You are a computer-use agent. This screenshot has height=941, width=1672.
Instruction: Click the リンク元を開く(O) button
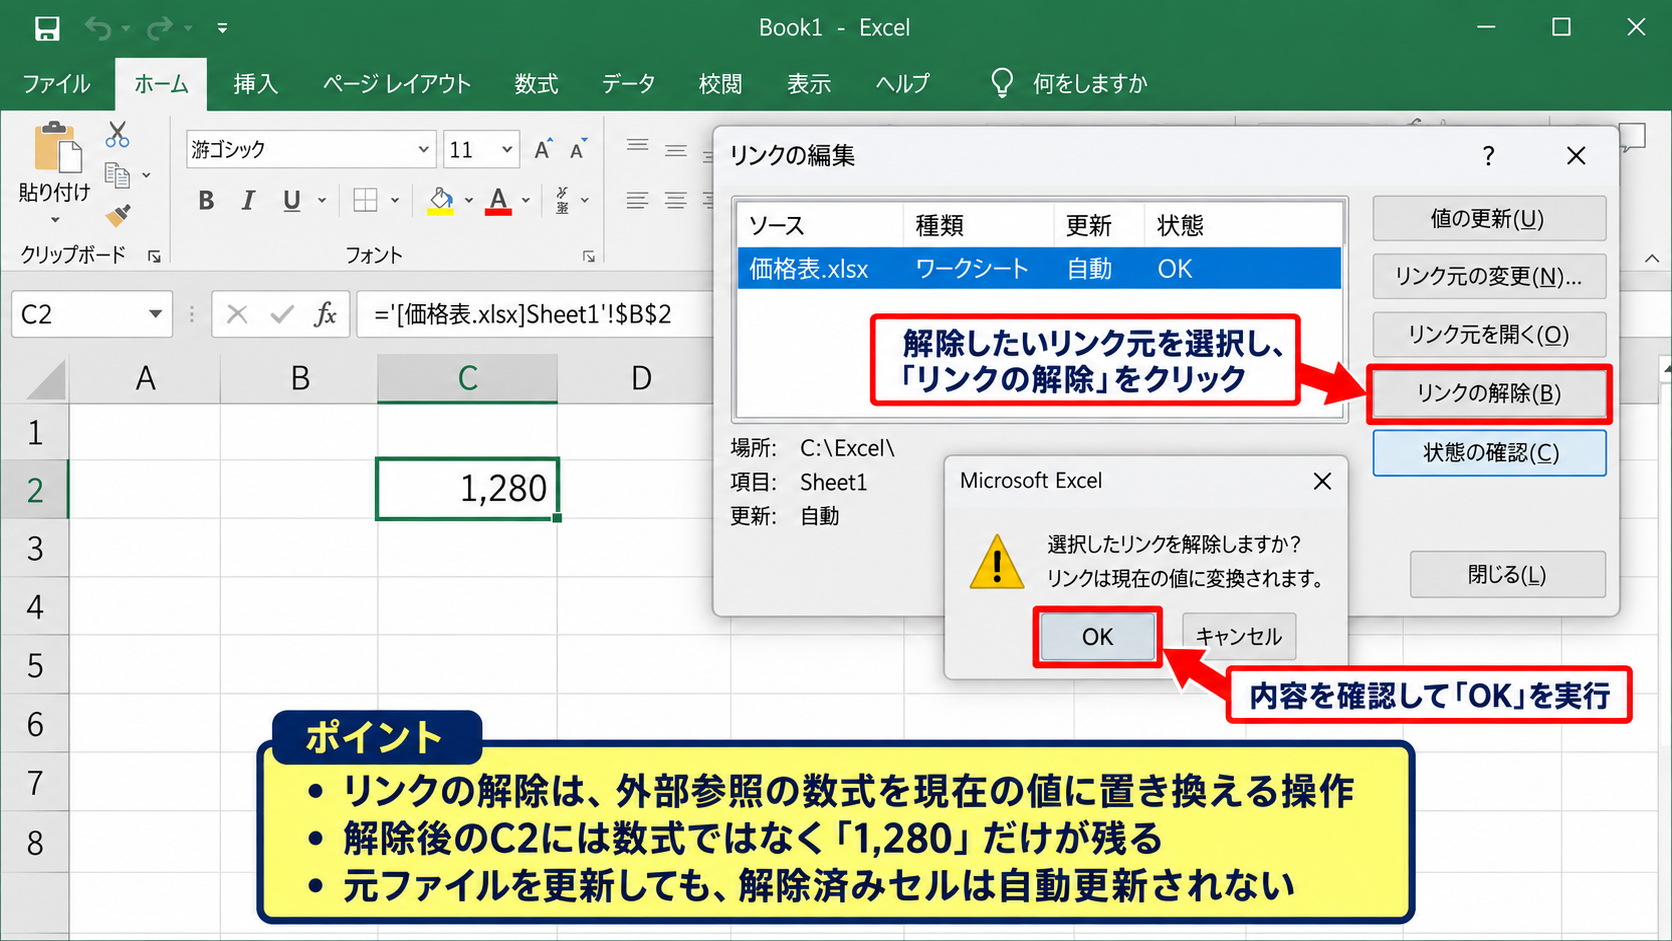tap(1489, 335)
